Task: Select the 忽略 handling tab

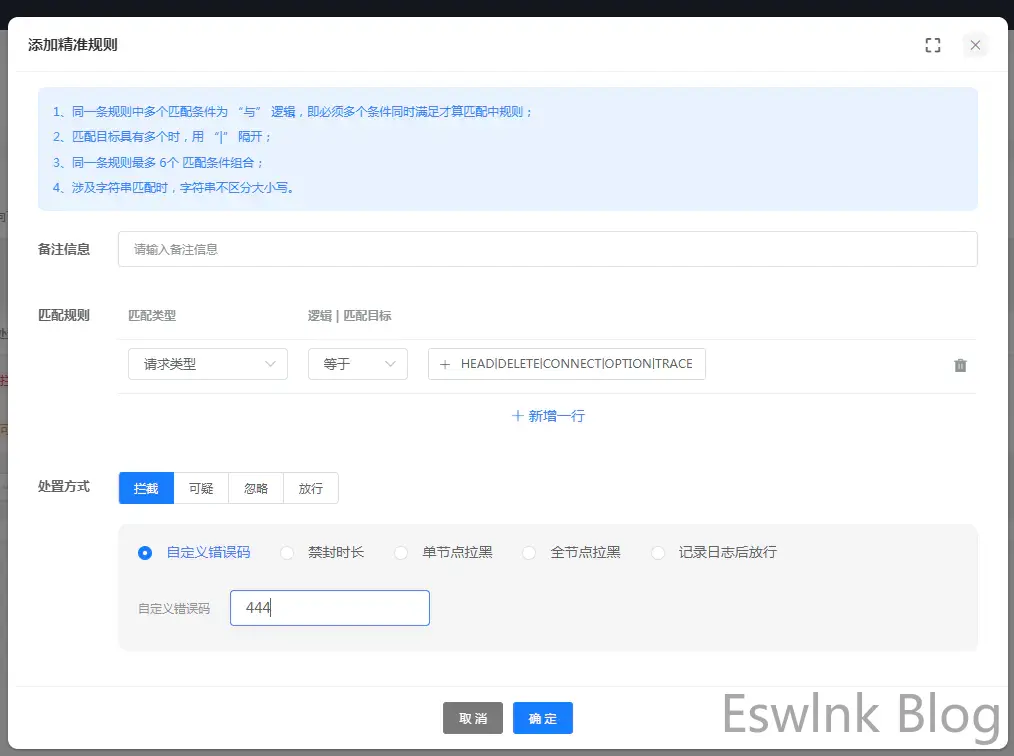Action: coord(256,488)
